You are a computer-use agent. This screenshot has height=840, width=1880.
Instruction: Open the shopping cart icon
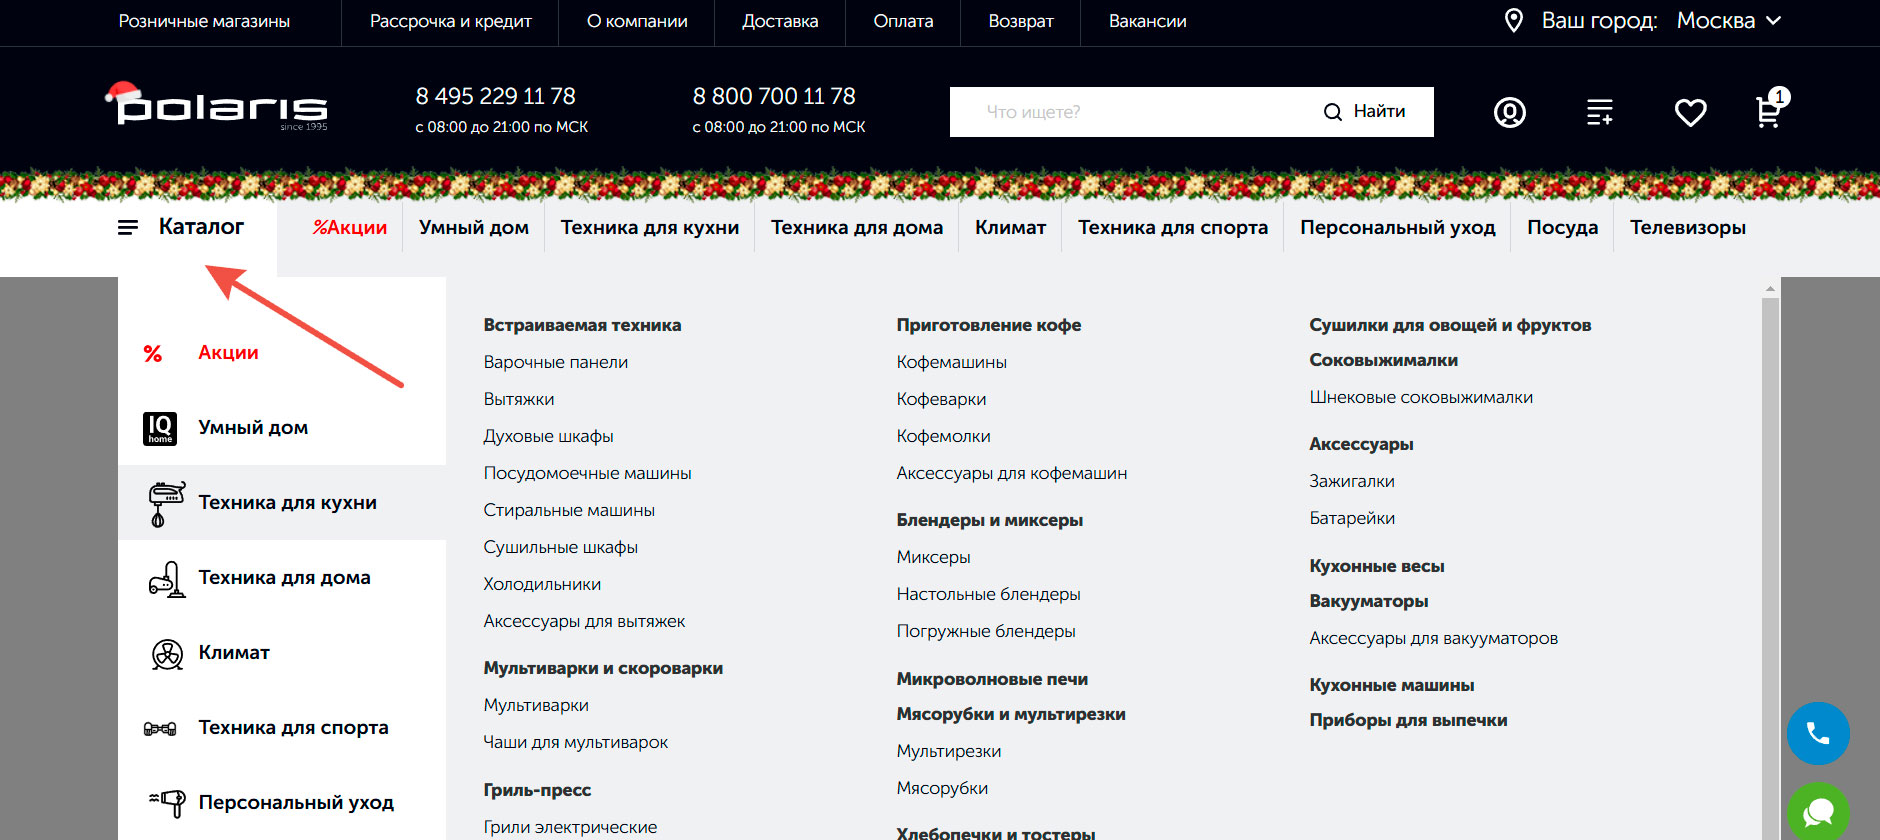[x=1771, y=110]
